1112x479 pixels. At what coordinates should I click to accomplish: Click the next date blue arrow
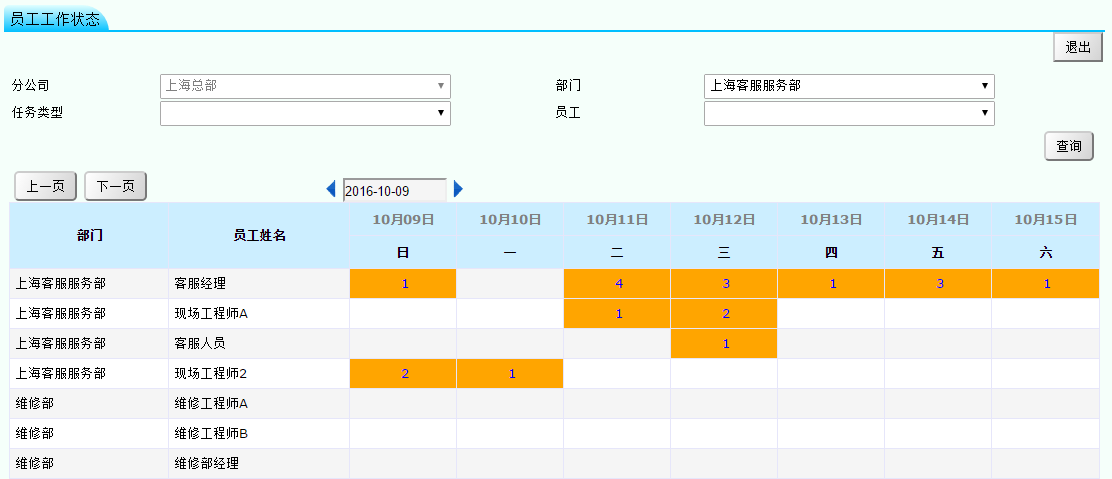click(x=458, y=189)
